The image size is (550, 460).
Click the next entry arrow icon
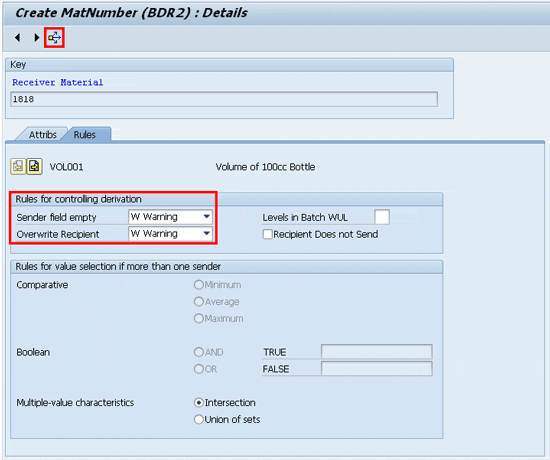(x=37, y=38)
